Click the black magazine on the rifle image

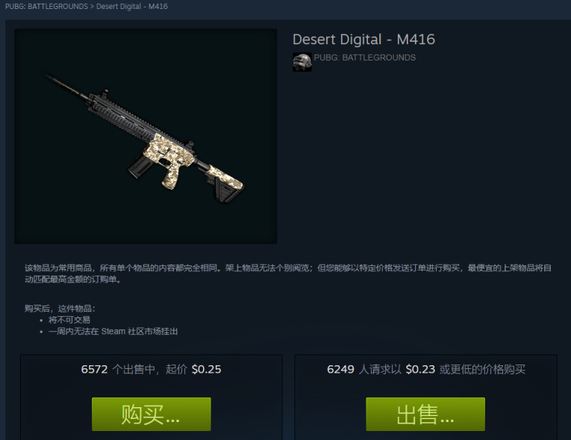point(139,166)
